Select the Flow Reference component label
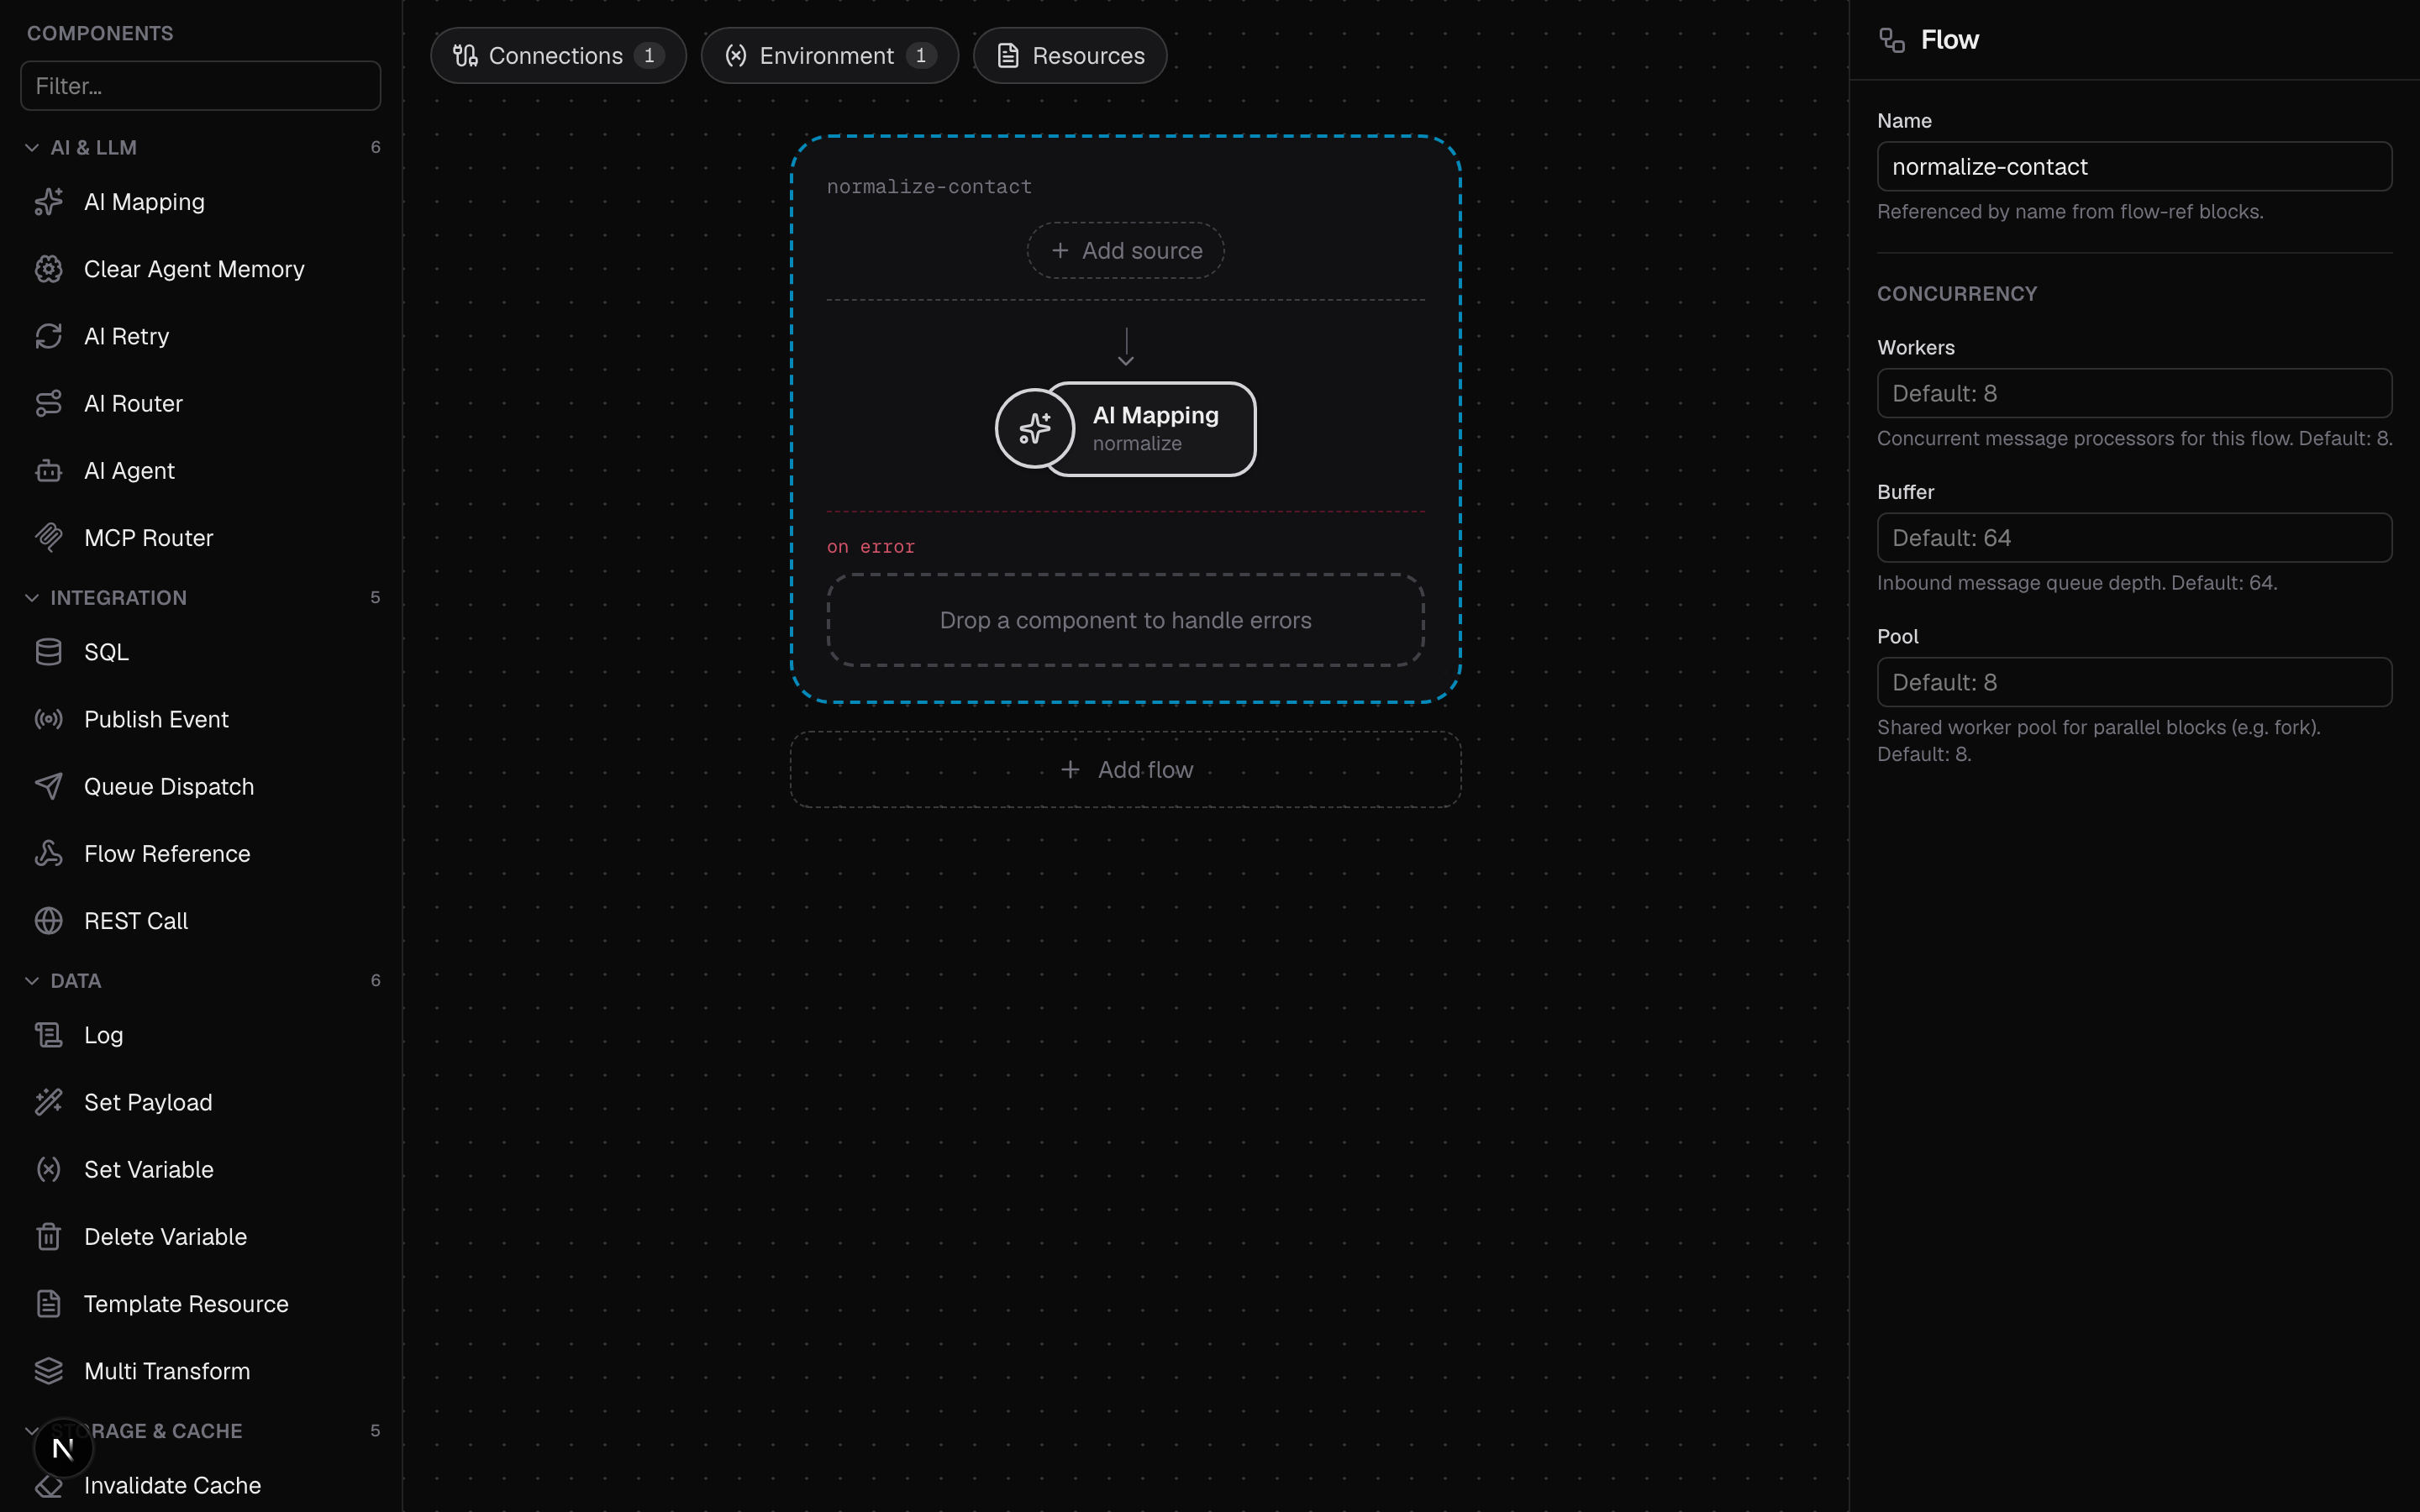This screenshot has width=2420, height=1512. [x=167, y=853]
